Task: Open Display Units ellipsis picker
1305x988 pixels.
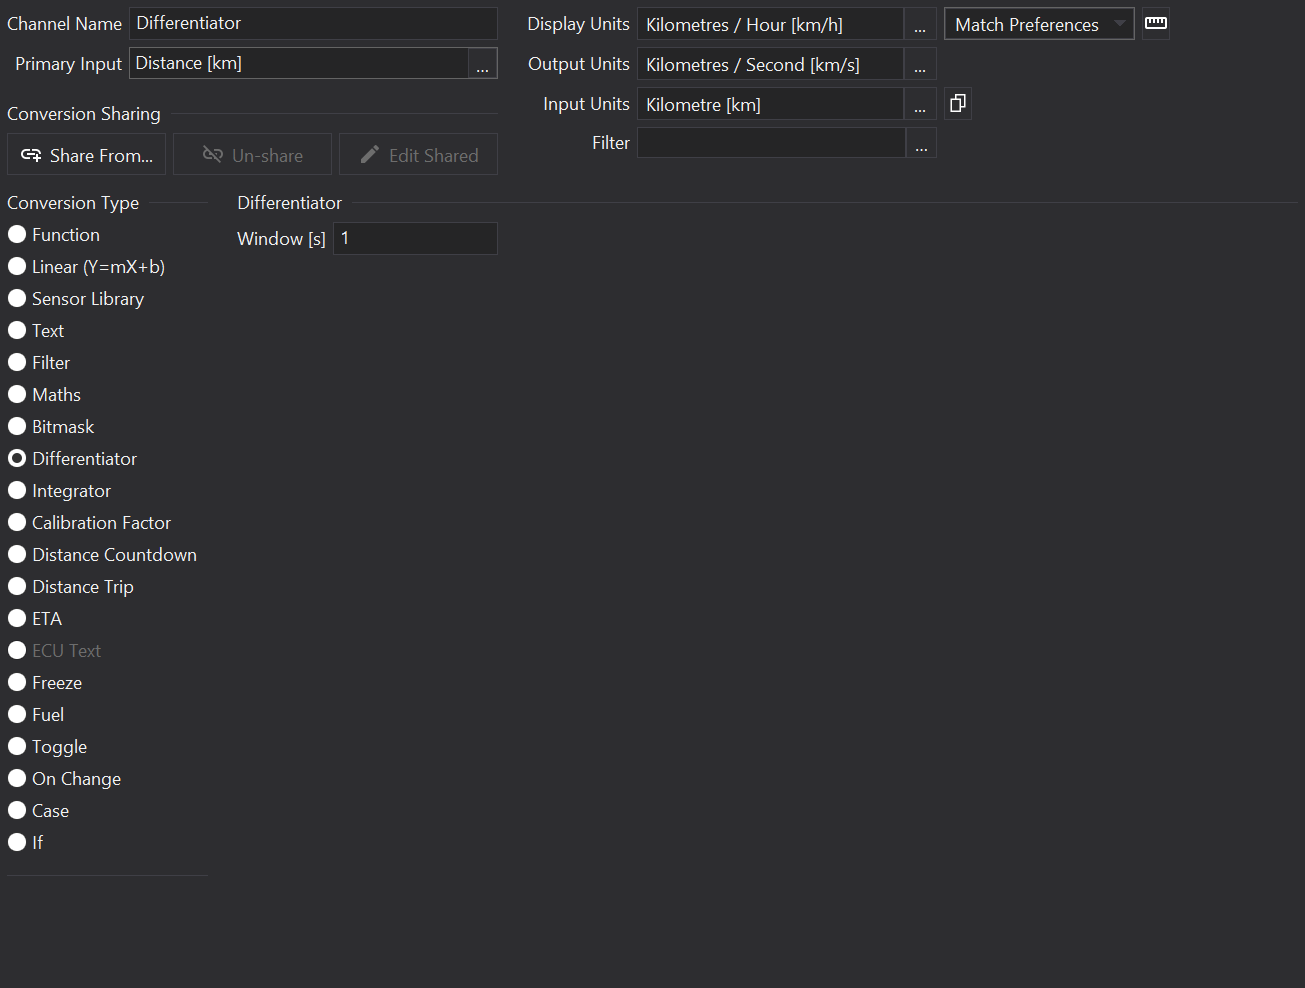Action: click(920, 25)
